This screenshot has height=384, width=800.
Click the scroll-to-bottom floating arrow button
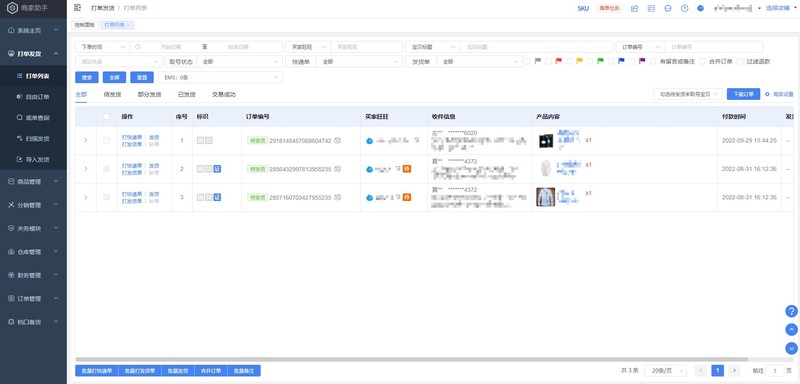pyautogui.click(x=791, y=348)
